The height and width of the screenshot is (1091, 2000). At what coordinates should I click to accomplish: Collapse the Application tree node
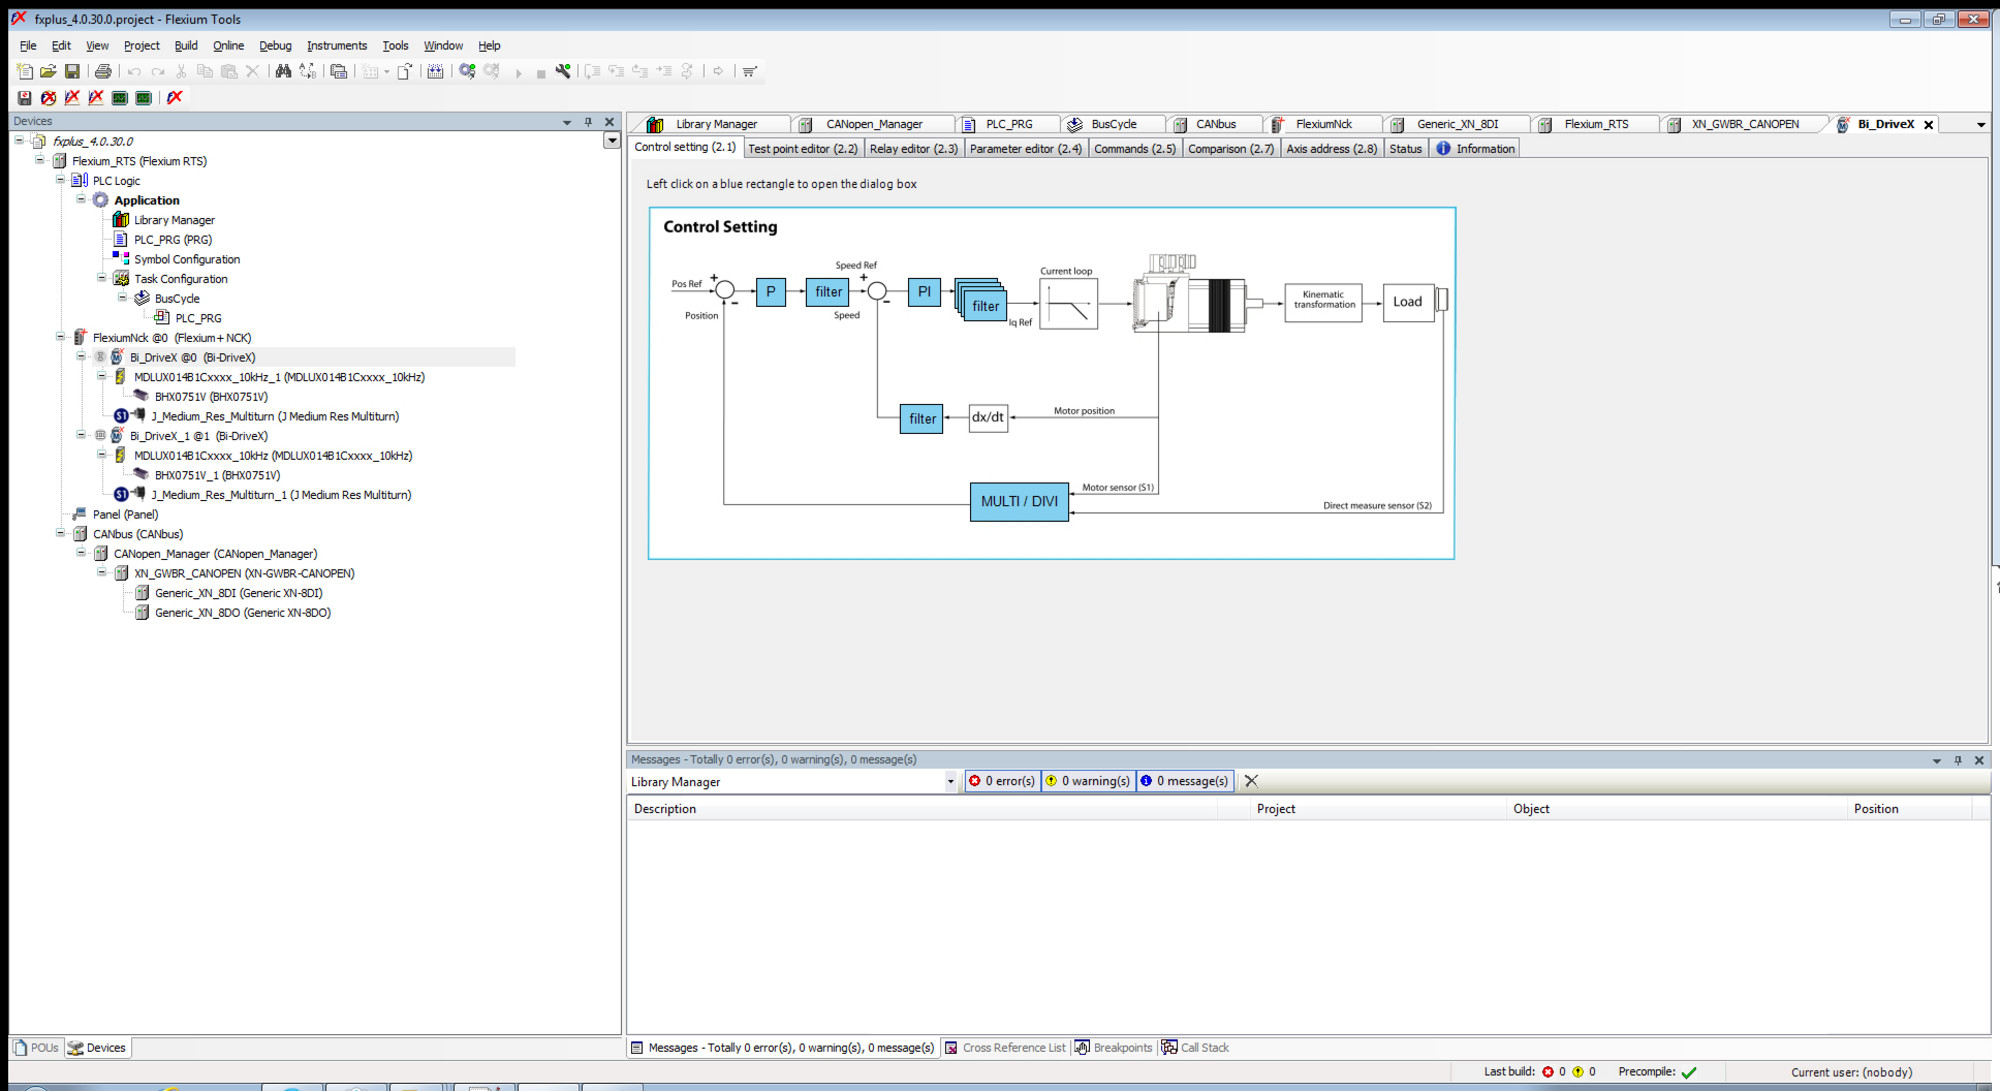click(81, 200)
